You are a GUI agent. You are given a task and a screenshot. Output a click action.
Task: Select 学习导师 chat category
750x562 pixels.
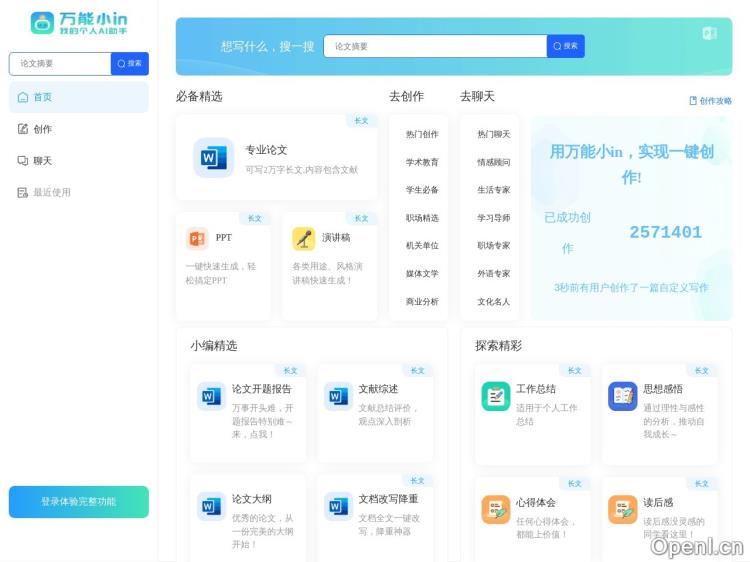pyautogui.click(x=494, y=218)
